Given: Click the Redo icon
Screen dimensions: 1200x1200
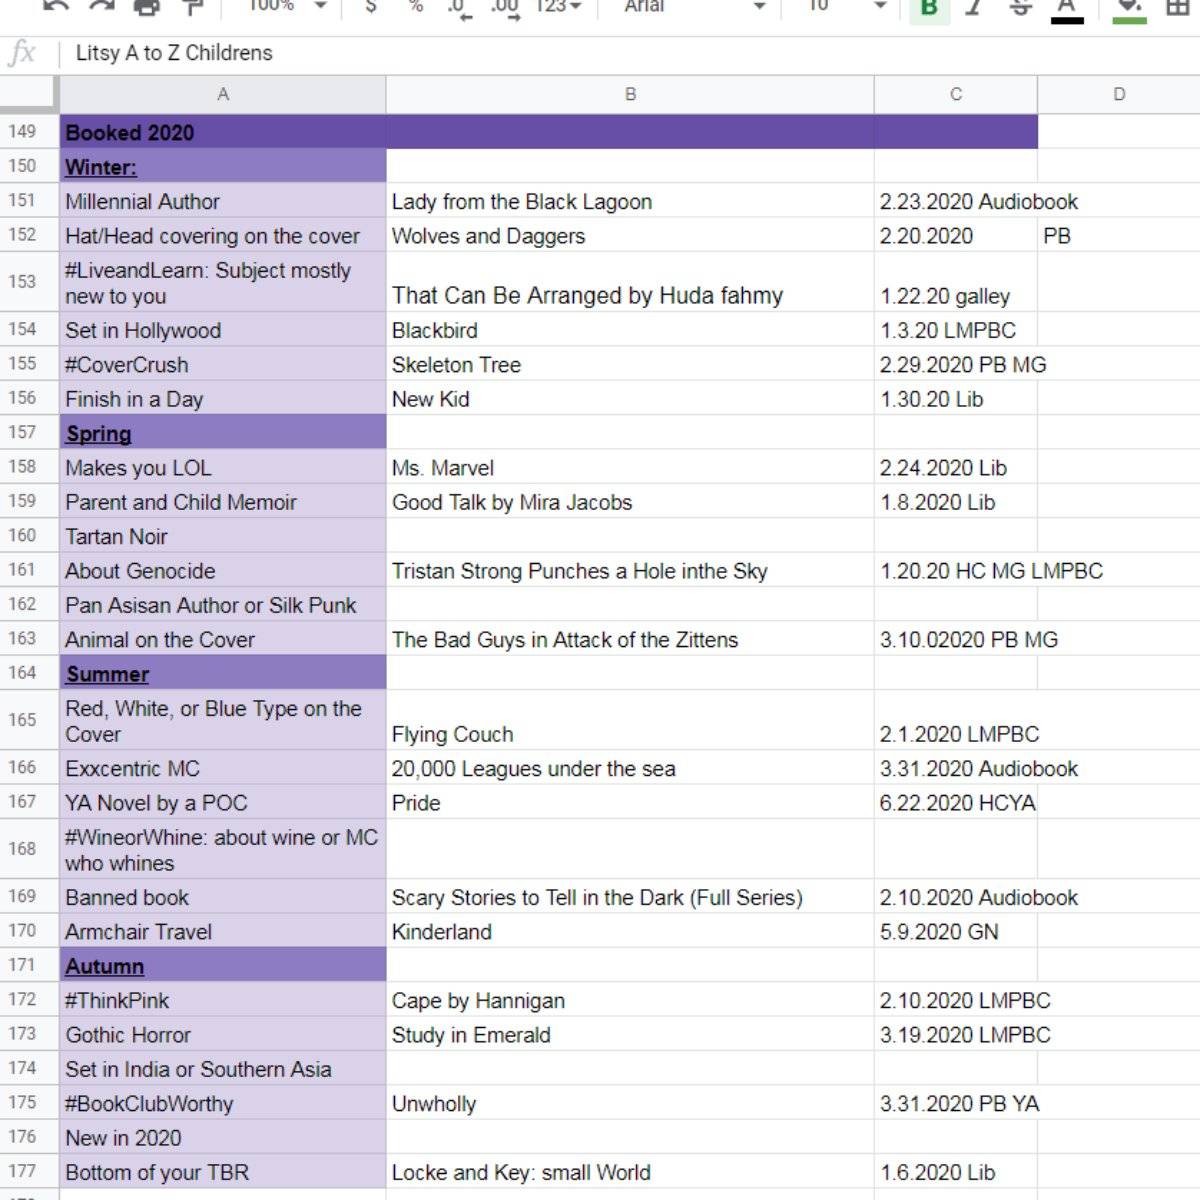Looking at the screenshot, I should 101,6.
